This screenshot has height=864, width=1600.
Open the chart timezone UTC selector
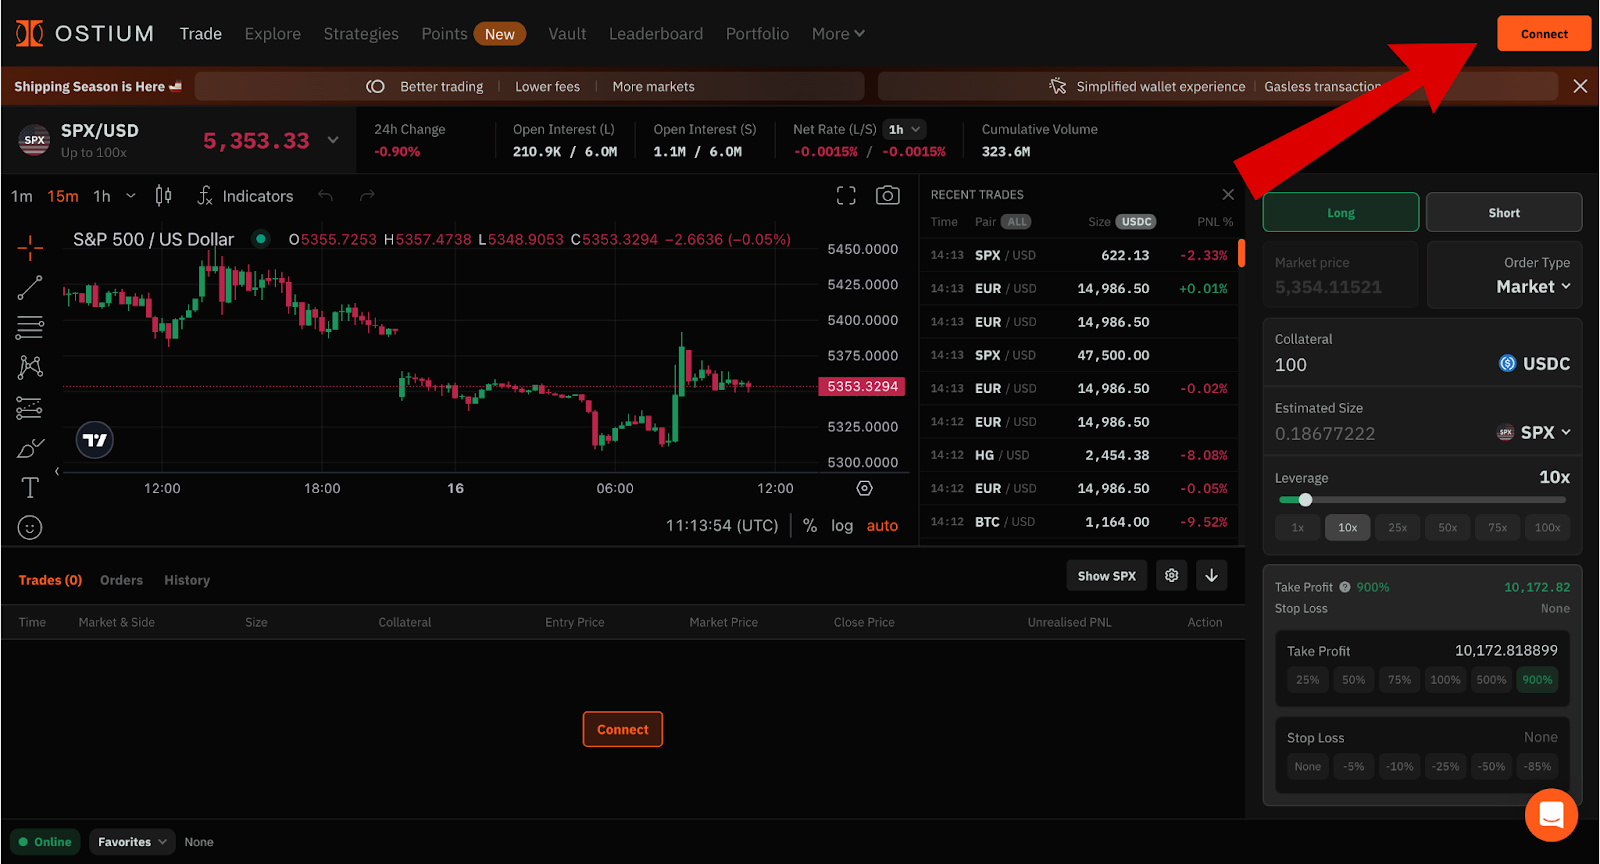coord(722,526)
